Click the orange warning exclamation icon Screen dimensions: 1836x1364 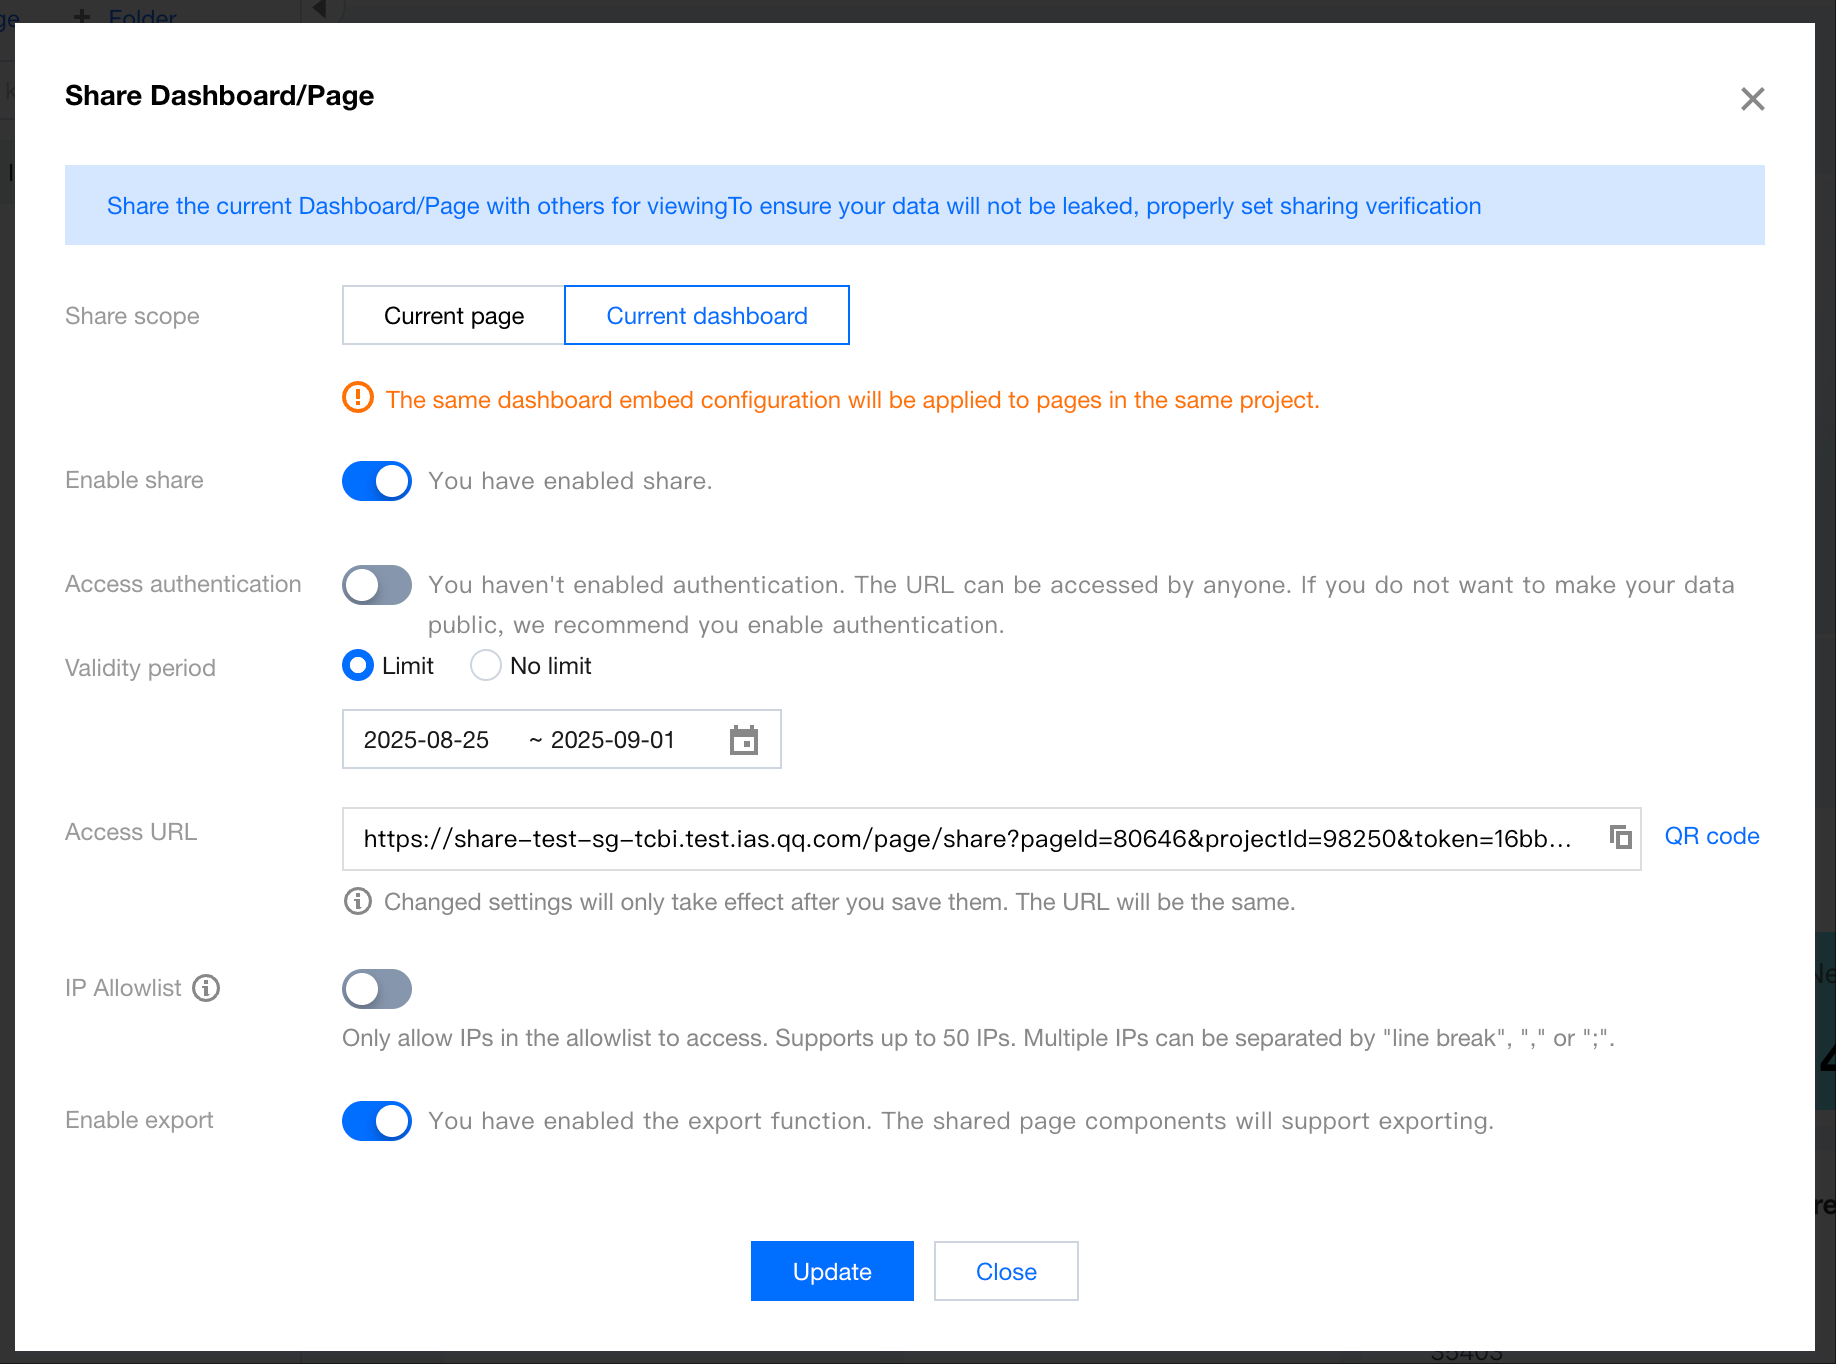(357, 398)
